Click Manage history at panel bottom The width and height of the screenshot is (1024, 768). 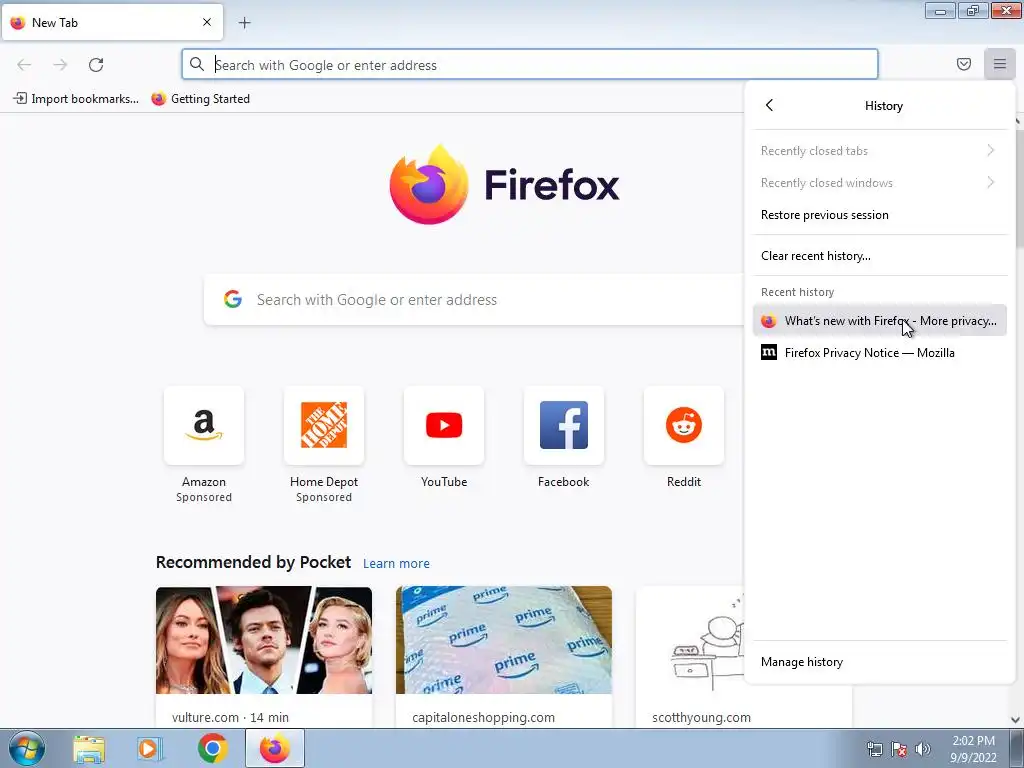tap(879, 662)
